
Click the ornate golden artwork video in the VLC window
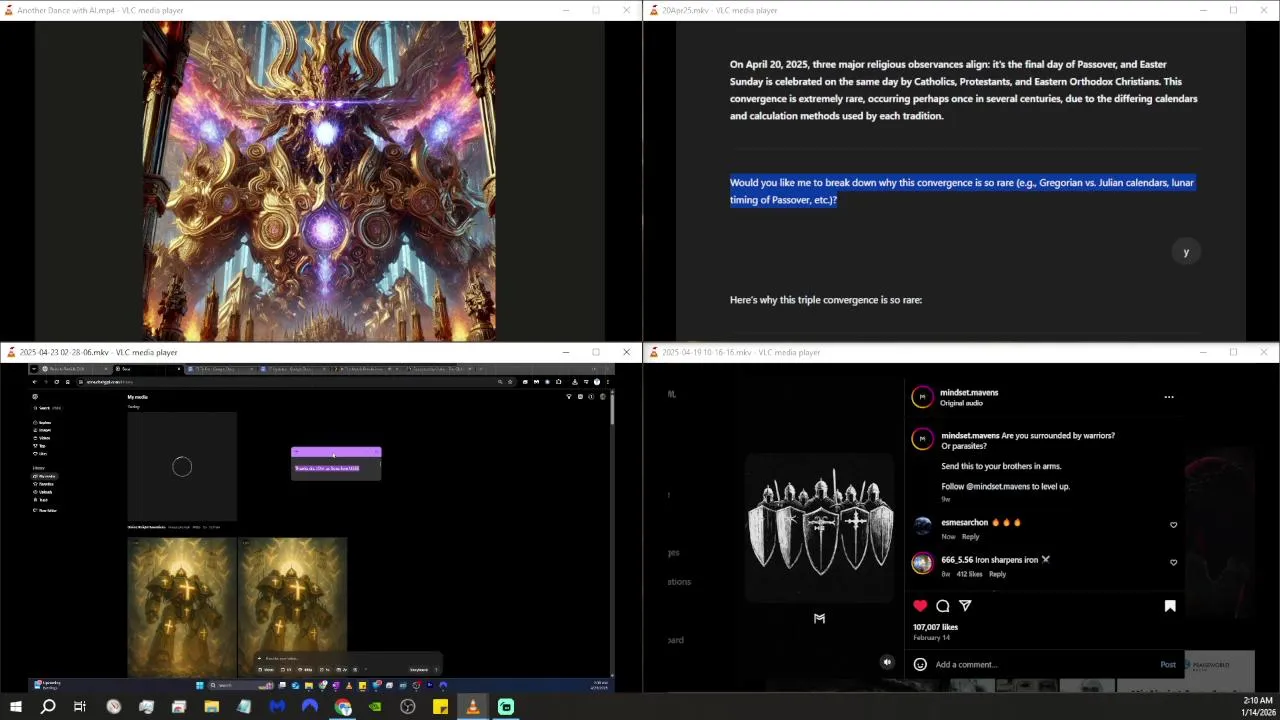[319, 181]
